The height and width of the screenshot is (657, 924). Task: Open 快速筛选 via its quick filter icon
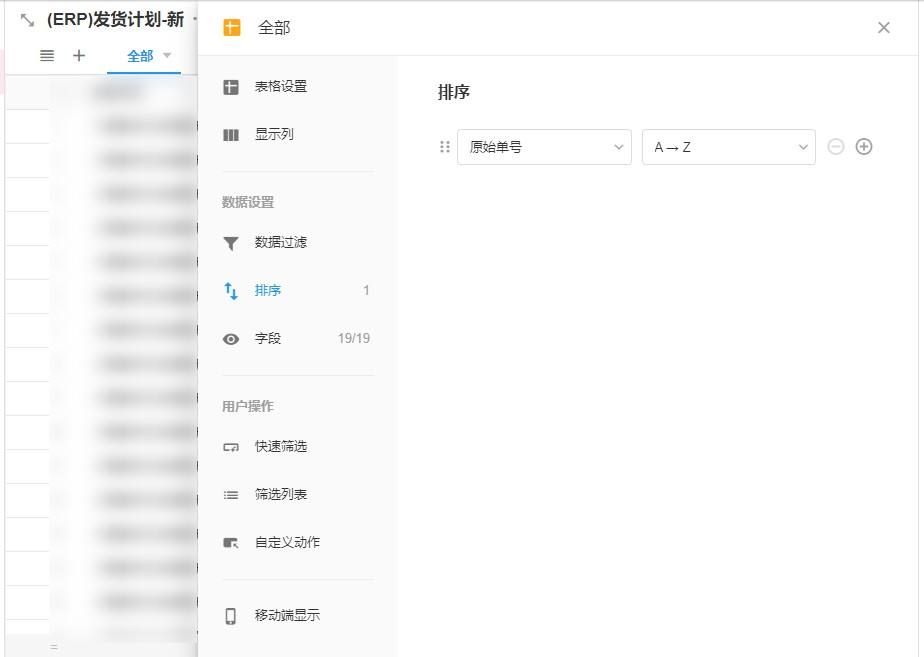(x=230, y=446)
